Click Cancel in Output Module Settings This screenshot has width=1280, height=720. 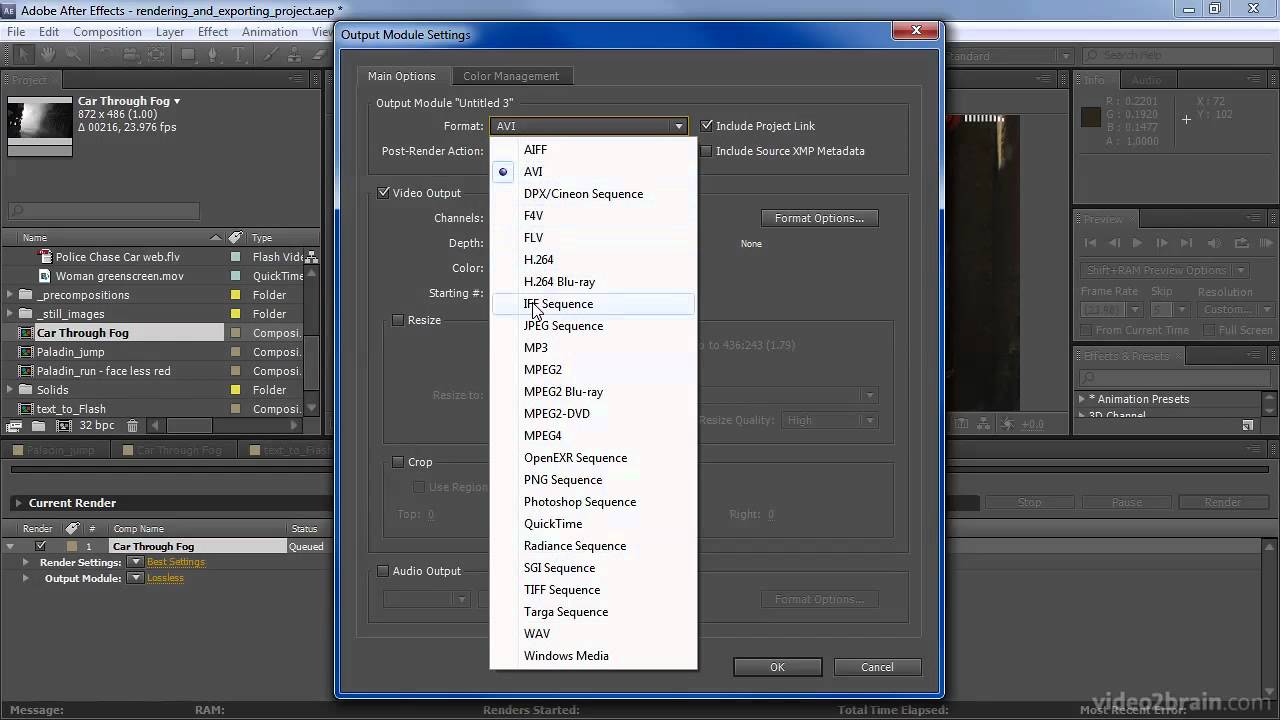tap(877, 667)
